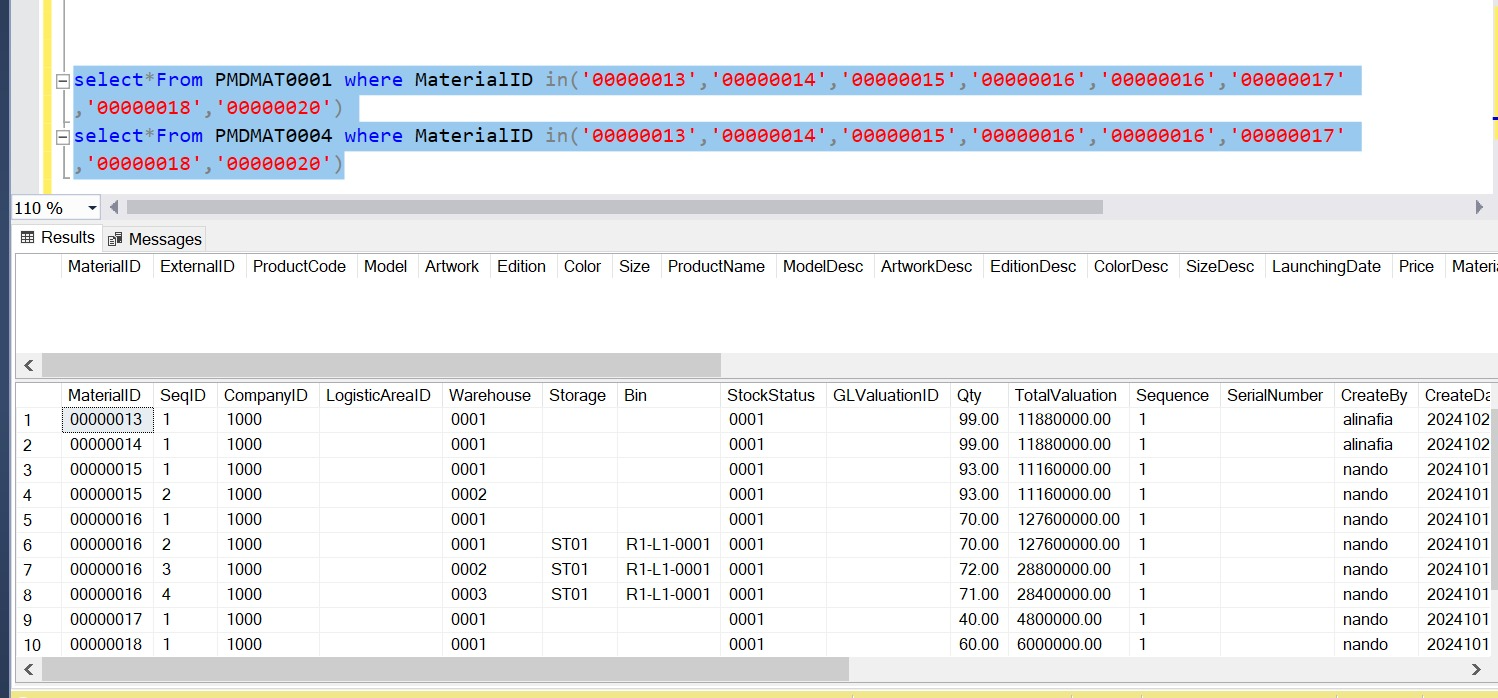Select row 10 header in results grid
This screenshot has height=698, width=1498.
point(38,645)
